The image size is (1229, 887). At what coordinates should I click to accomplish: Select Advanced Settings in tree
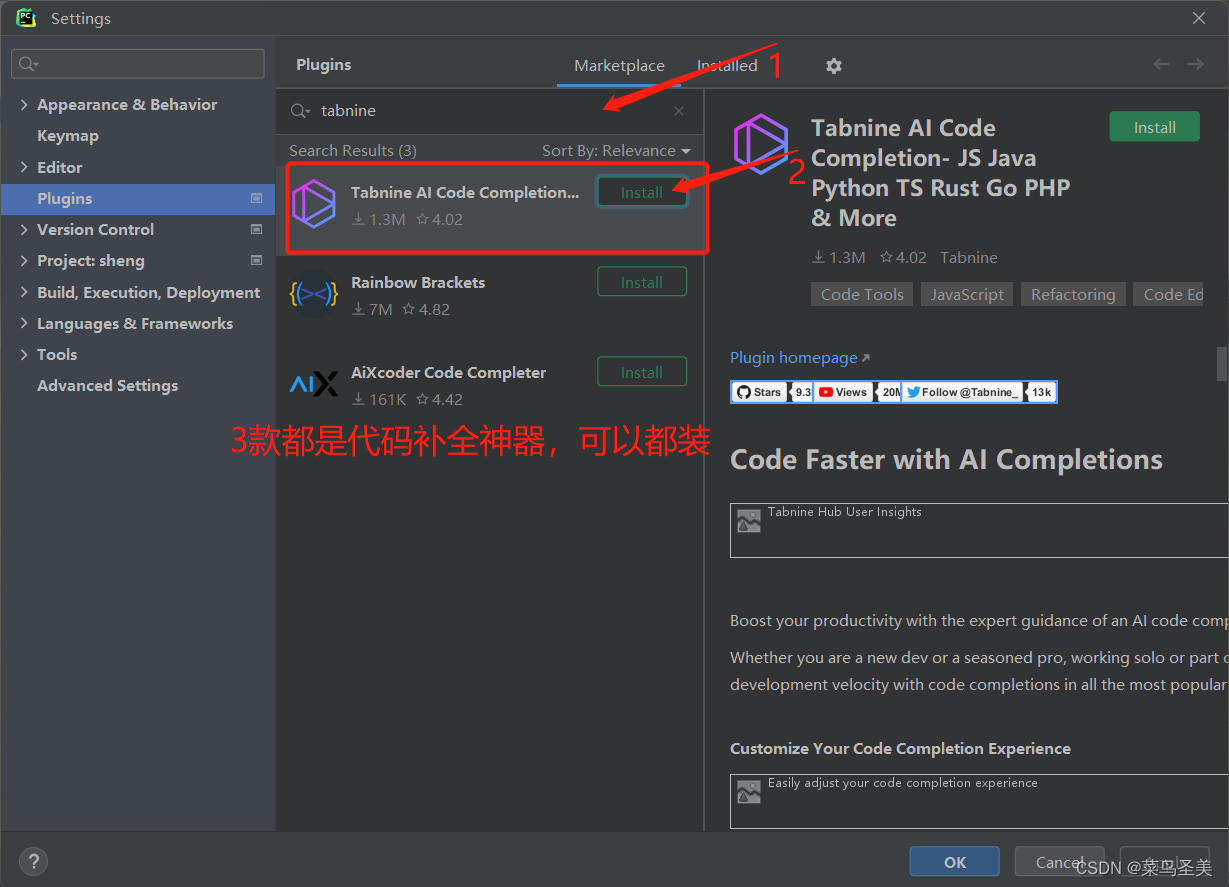[108, 385]
